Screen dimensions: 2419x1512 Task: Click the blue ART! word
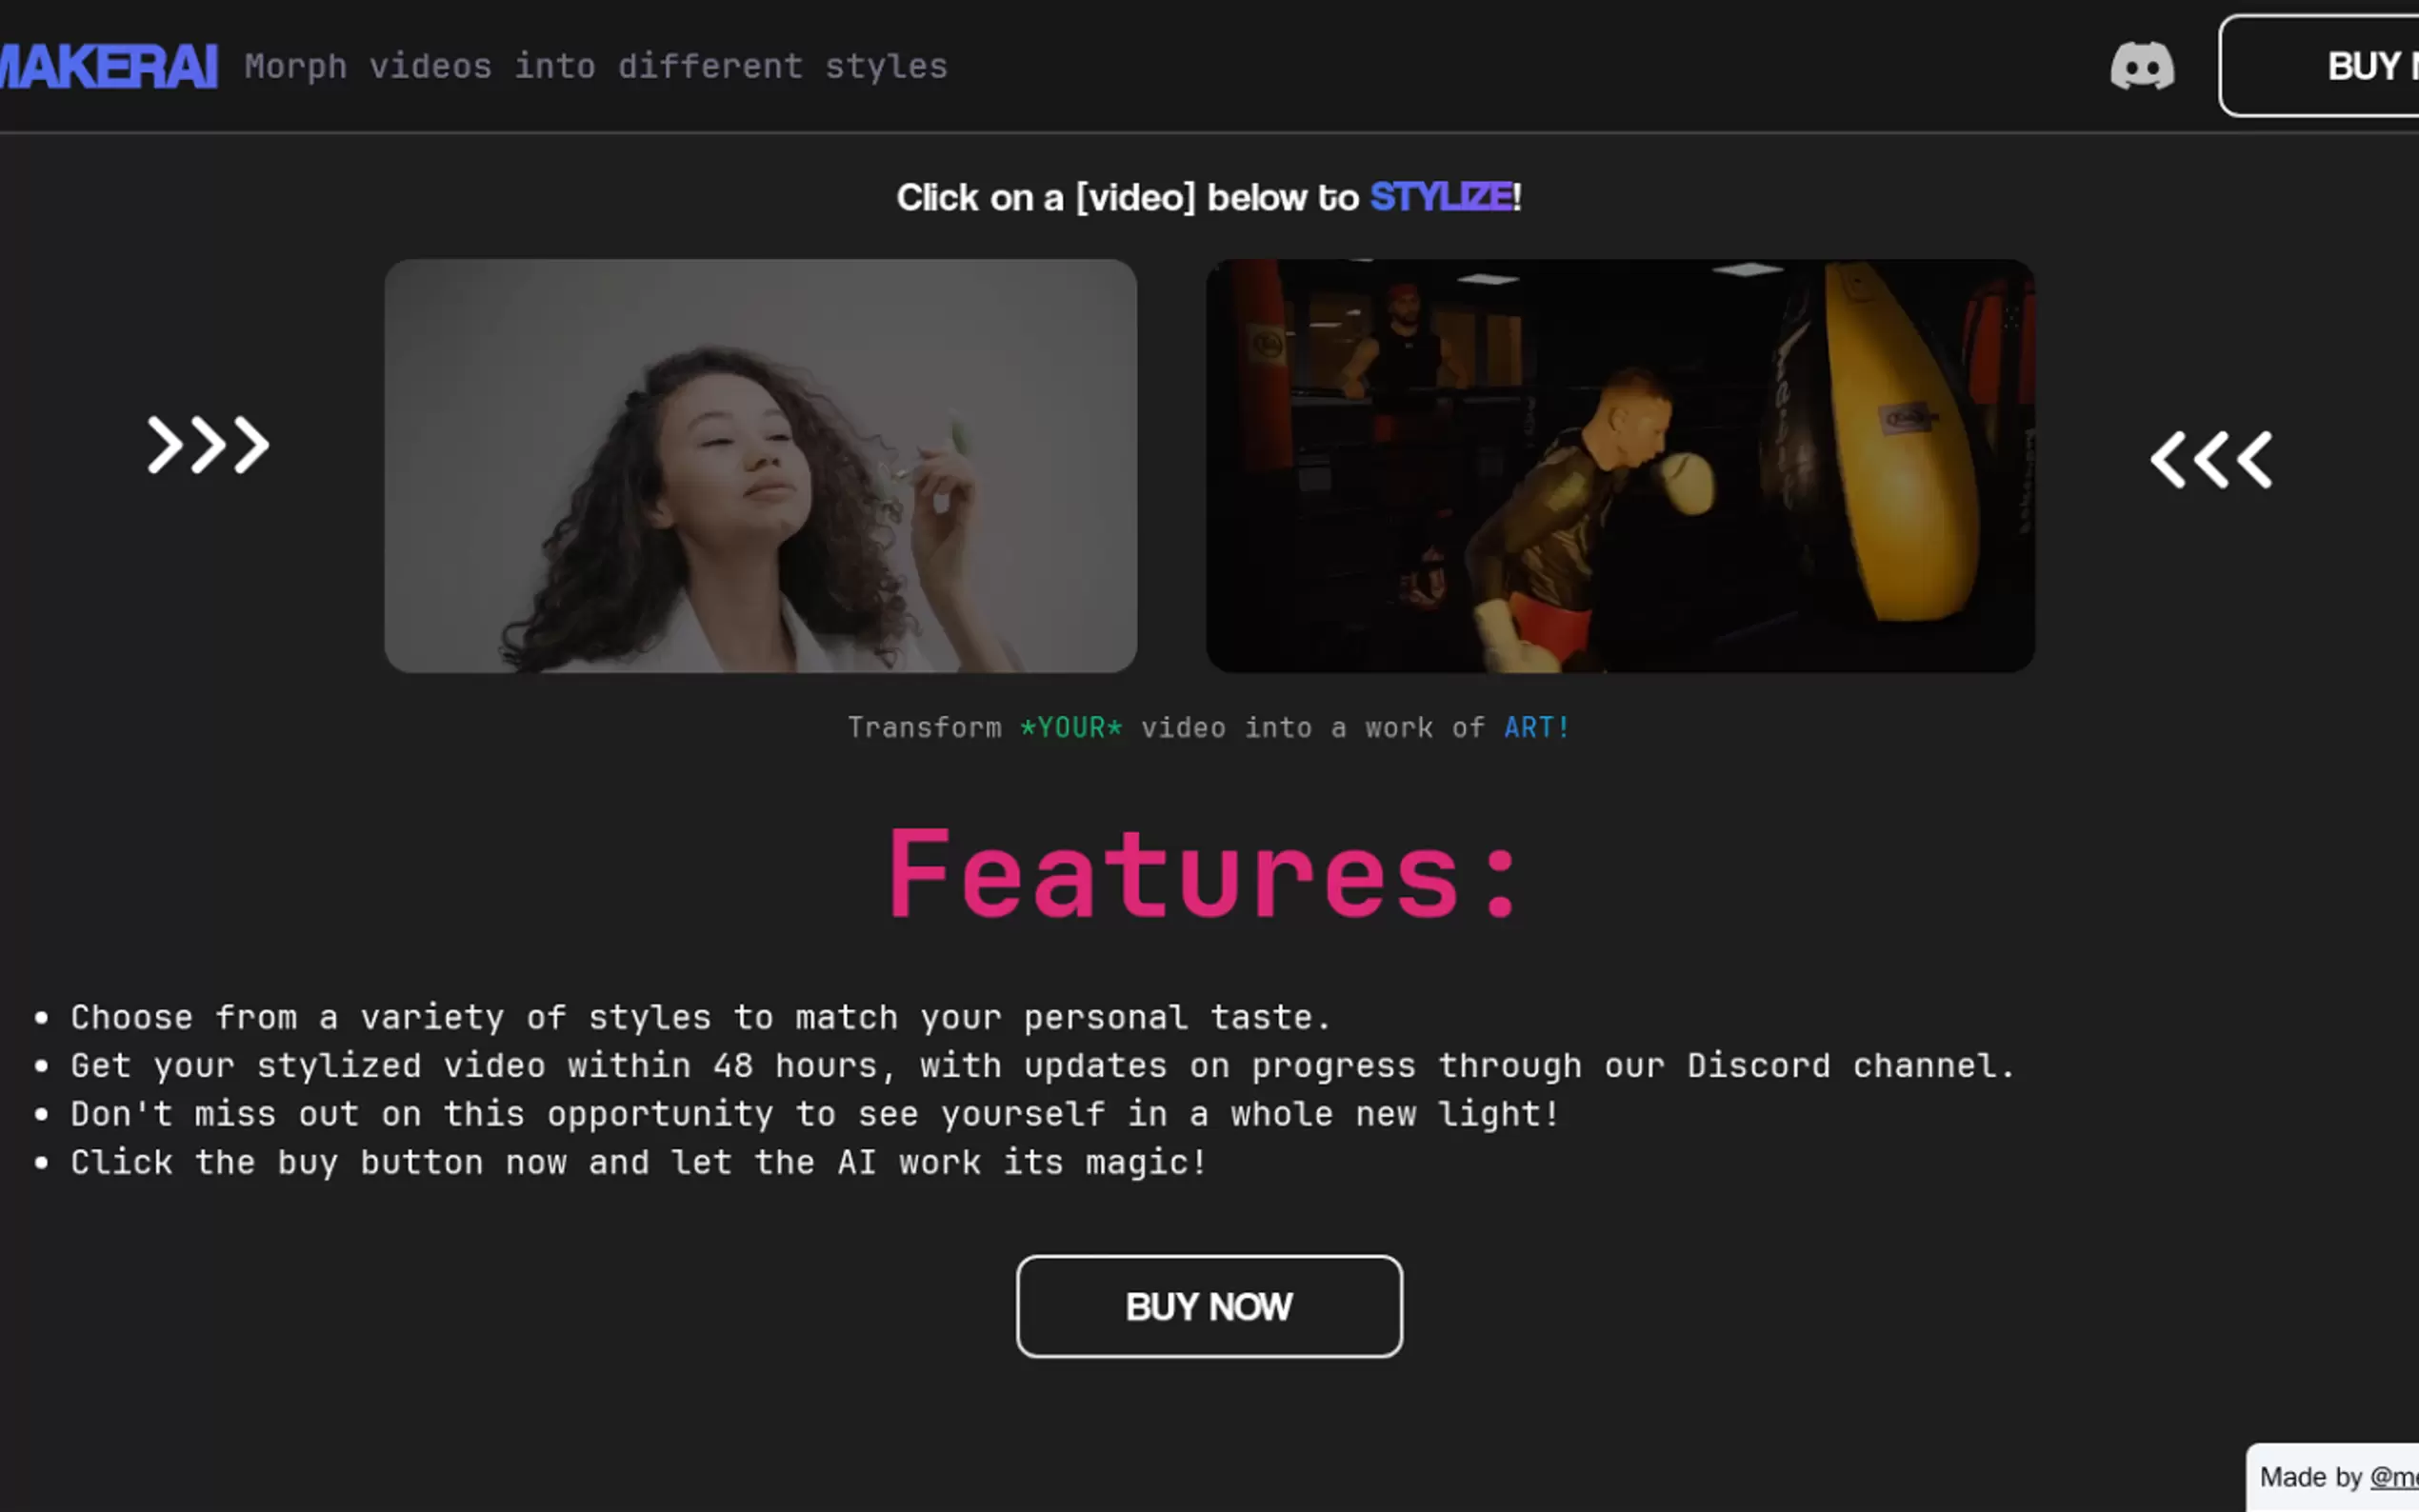pyautogui.click(x=1536, y=727)
